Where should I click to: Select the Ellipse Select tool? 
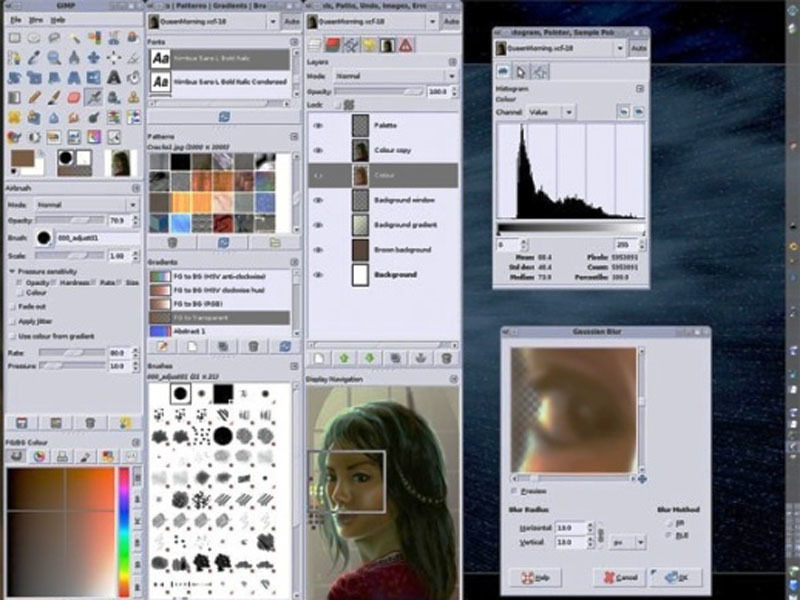(x=34, y=38)
